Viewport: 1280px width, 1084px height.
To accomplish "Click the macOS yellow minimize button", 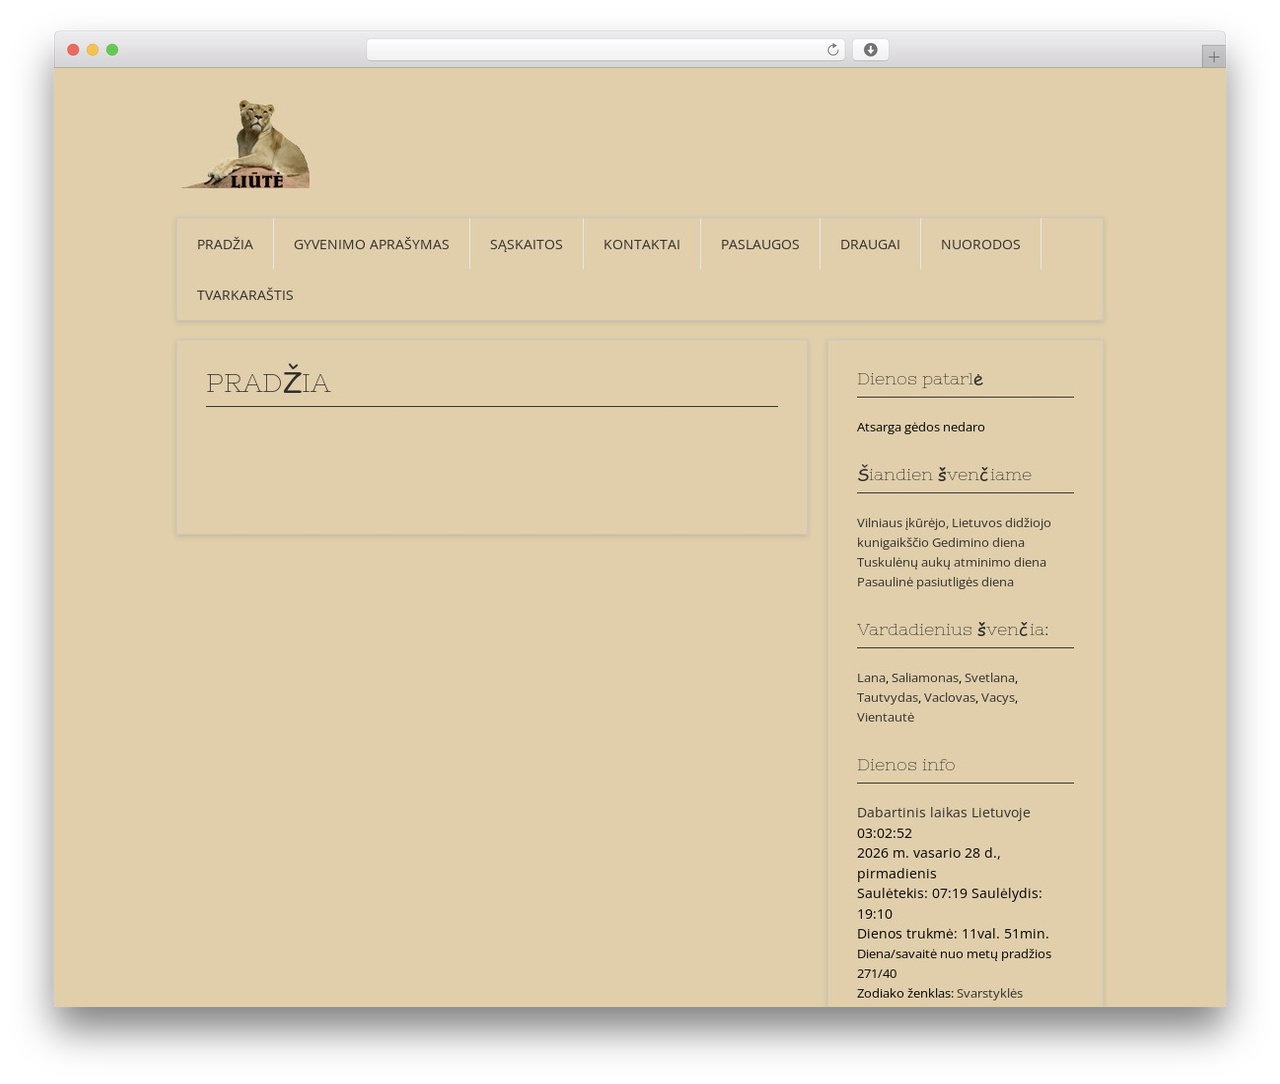I will coord(92,50).
